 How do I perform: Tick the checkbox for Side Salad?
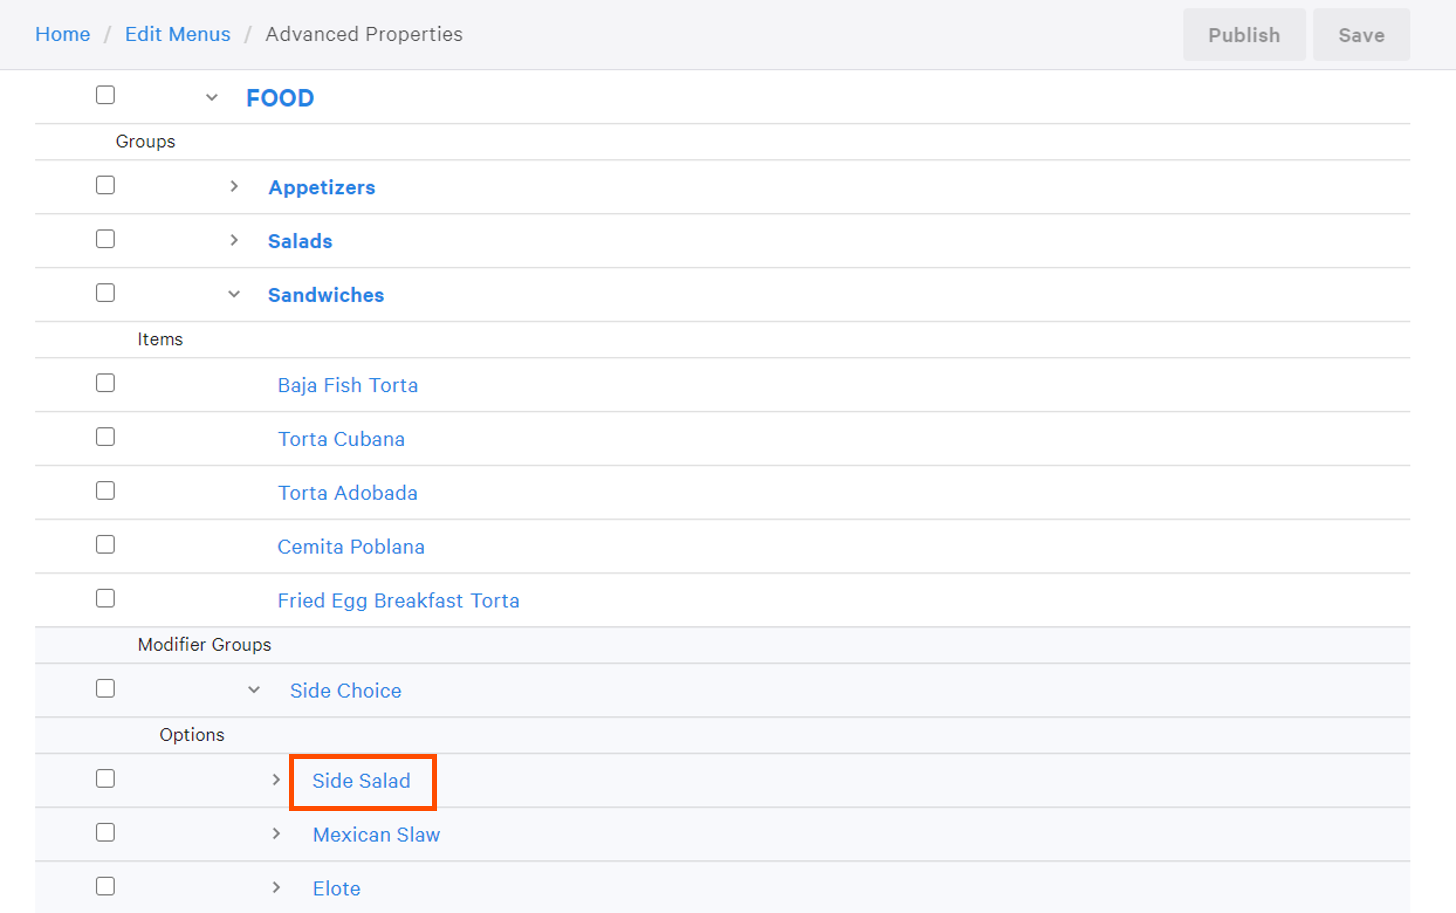point(105,779)
